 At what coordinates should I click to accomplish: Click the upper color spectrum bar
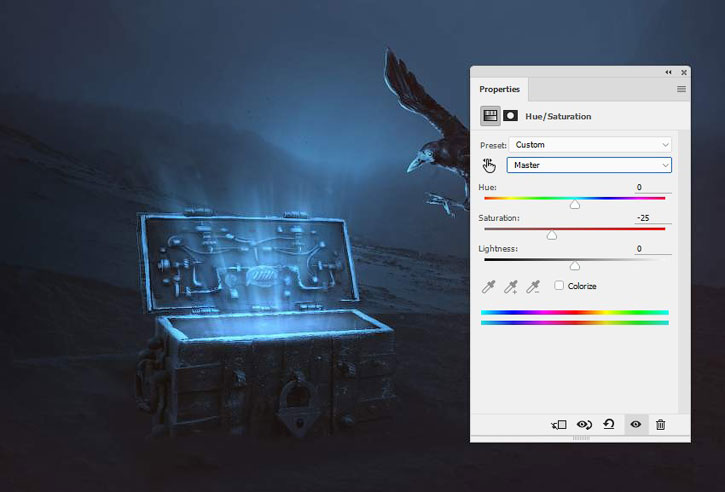coord(575,313)
